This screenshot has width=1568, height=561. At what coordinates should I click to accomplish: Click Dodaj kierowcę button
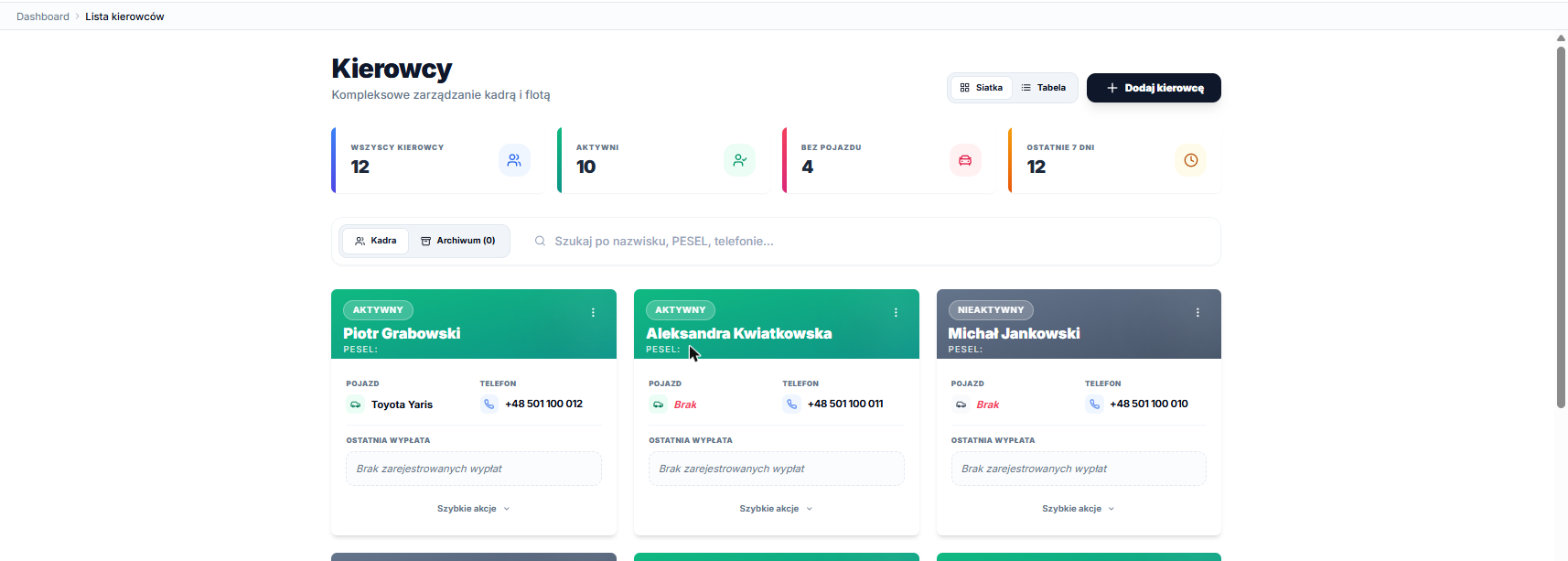coord(1154,88)
